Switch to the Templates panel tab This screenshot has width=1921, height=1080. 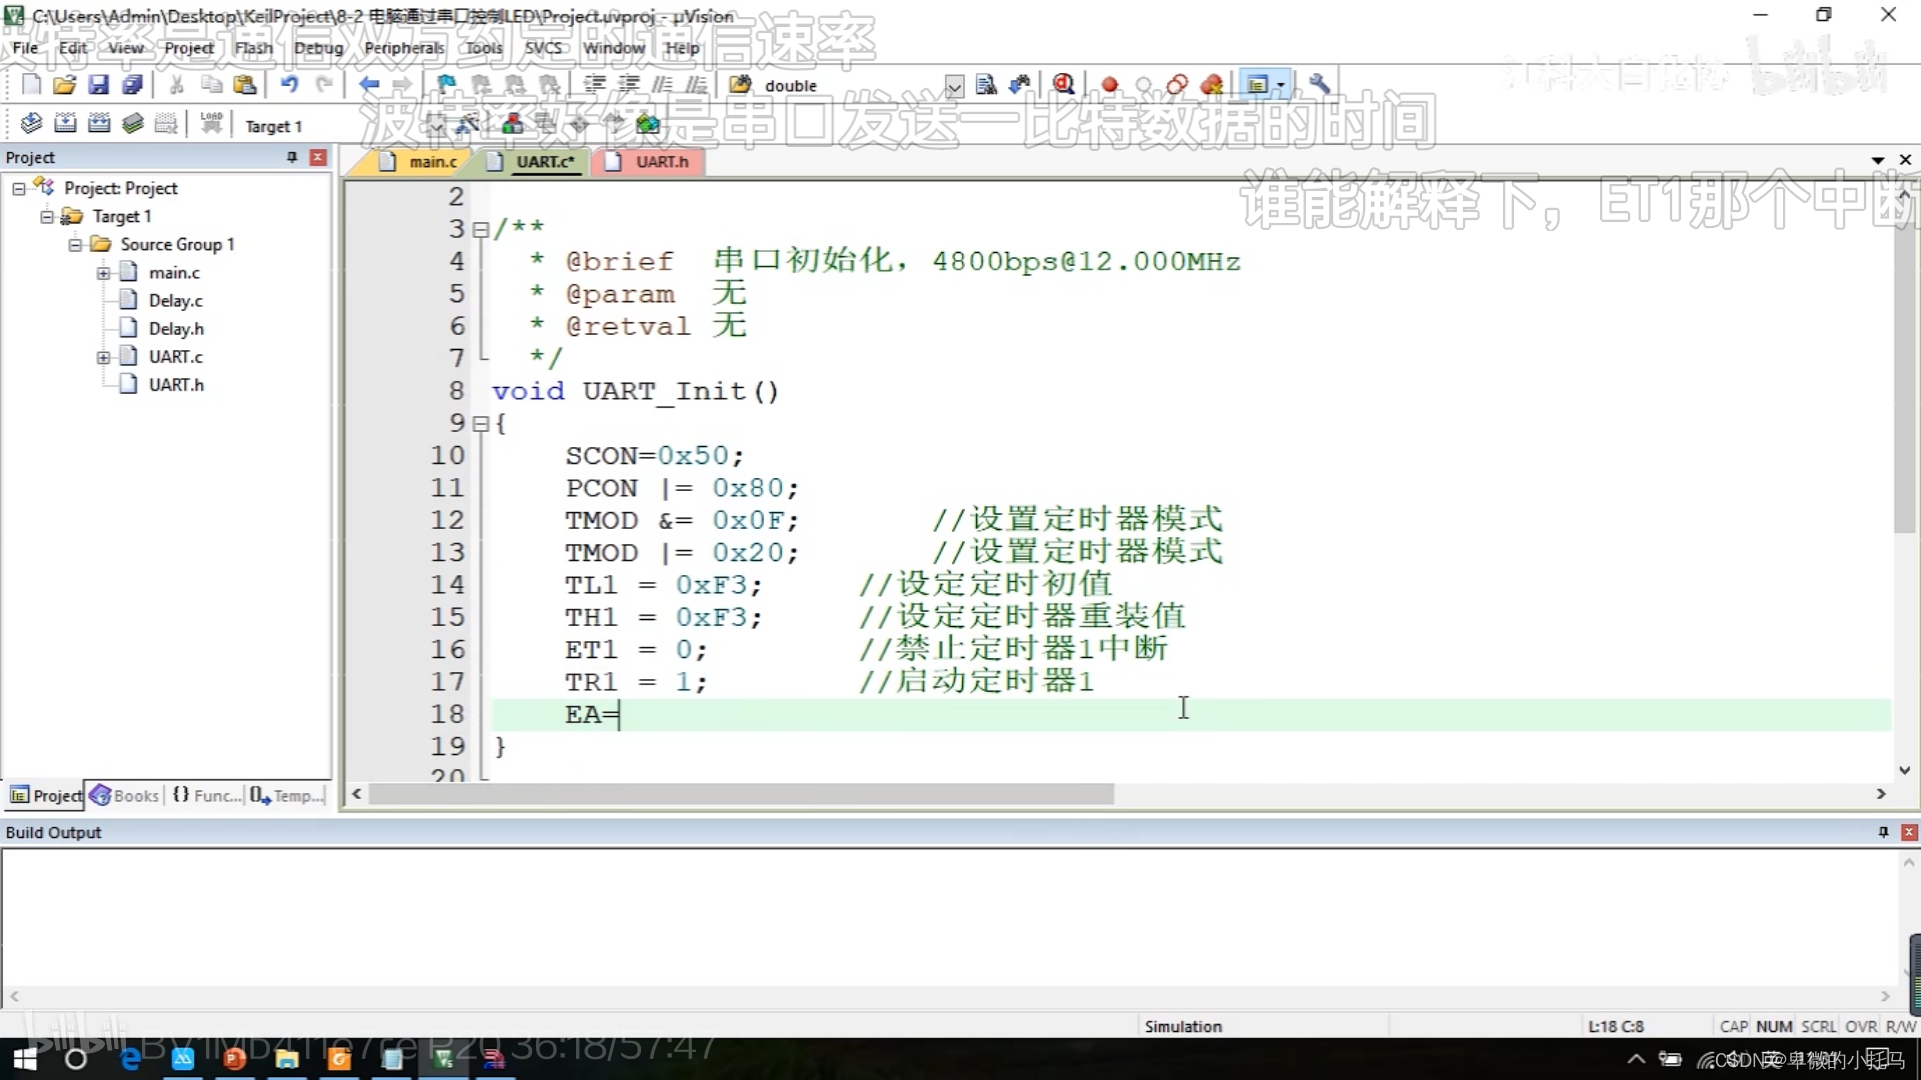[x=288, y=796]
